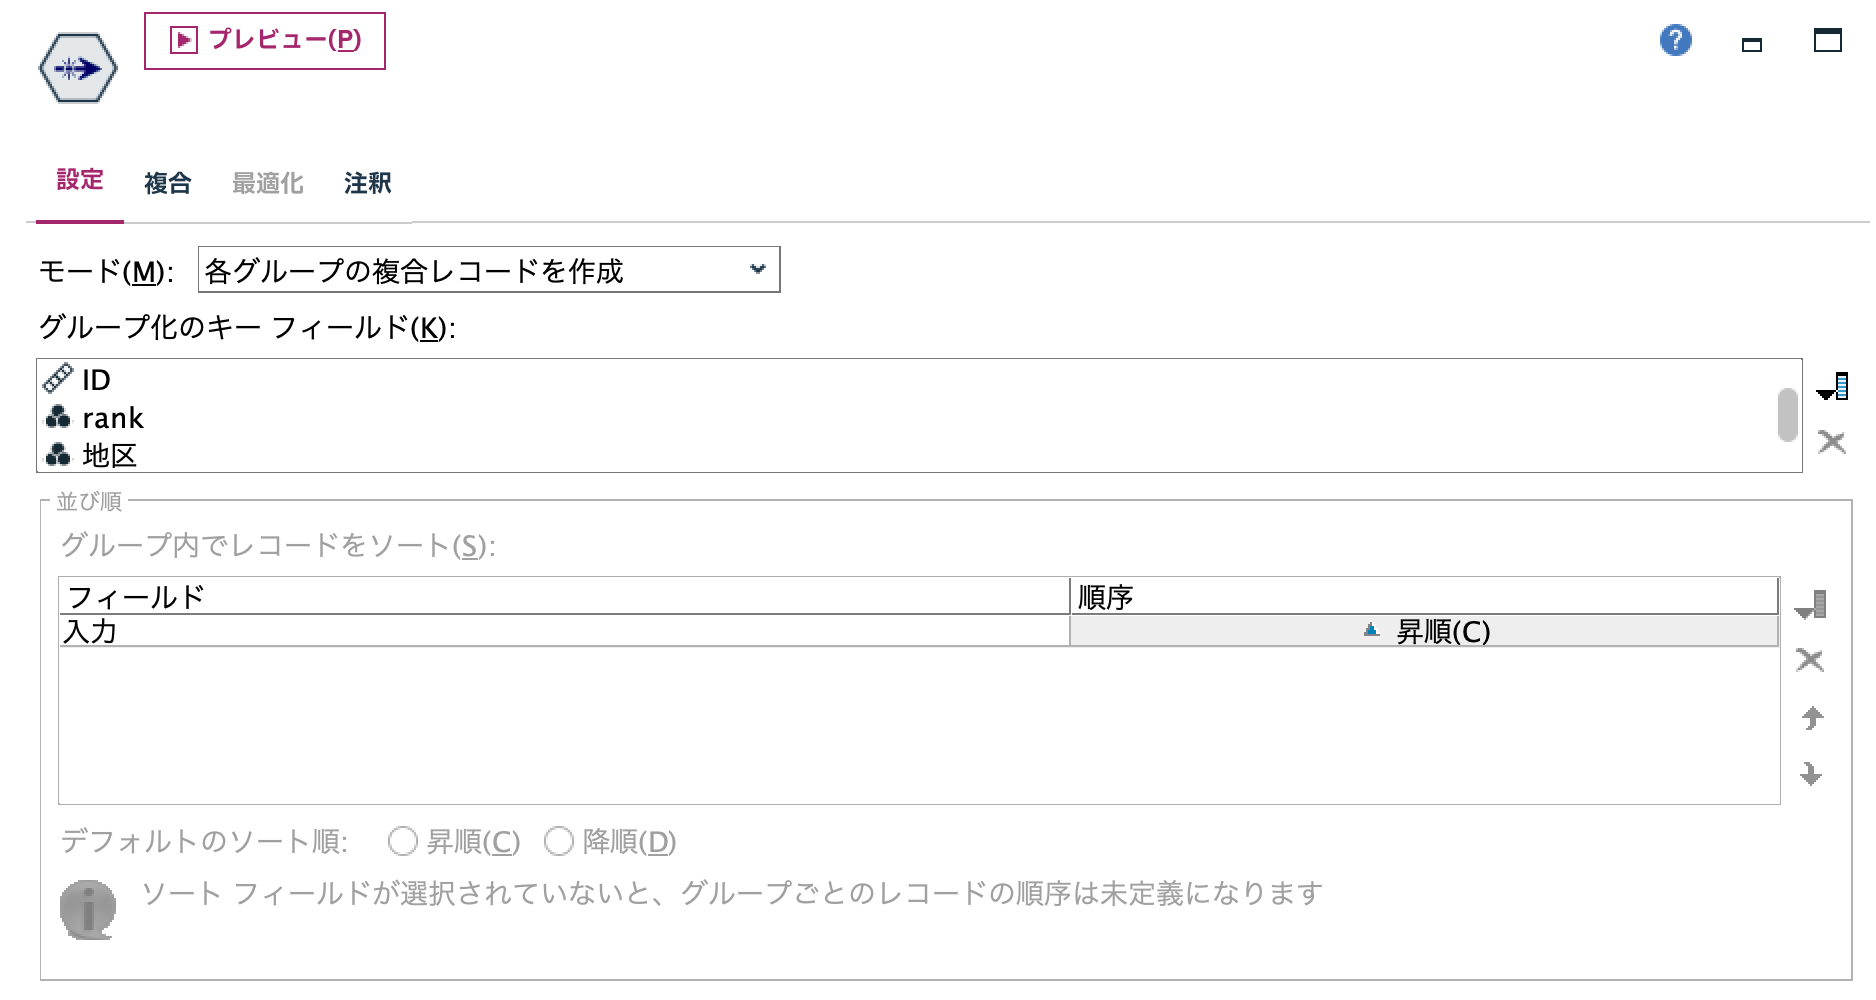Screen dimensions: 1876x1000
Task: Move the sort field up in order
Action: tap(1812, 719)
